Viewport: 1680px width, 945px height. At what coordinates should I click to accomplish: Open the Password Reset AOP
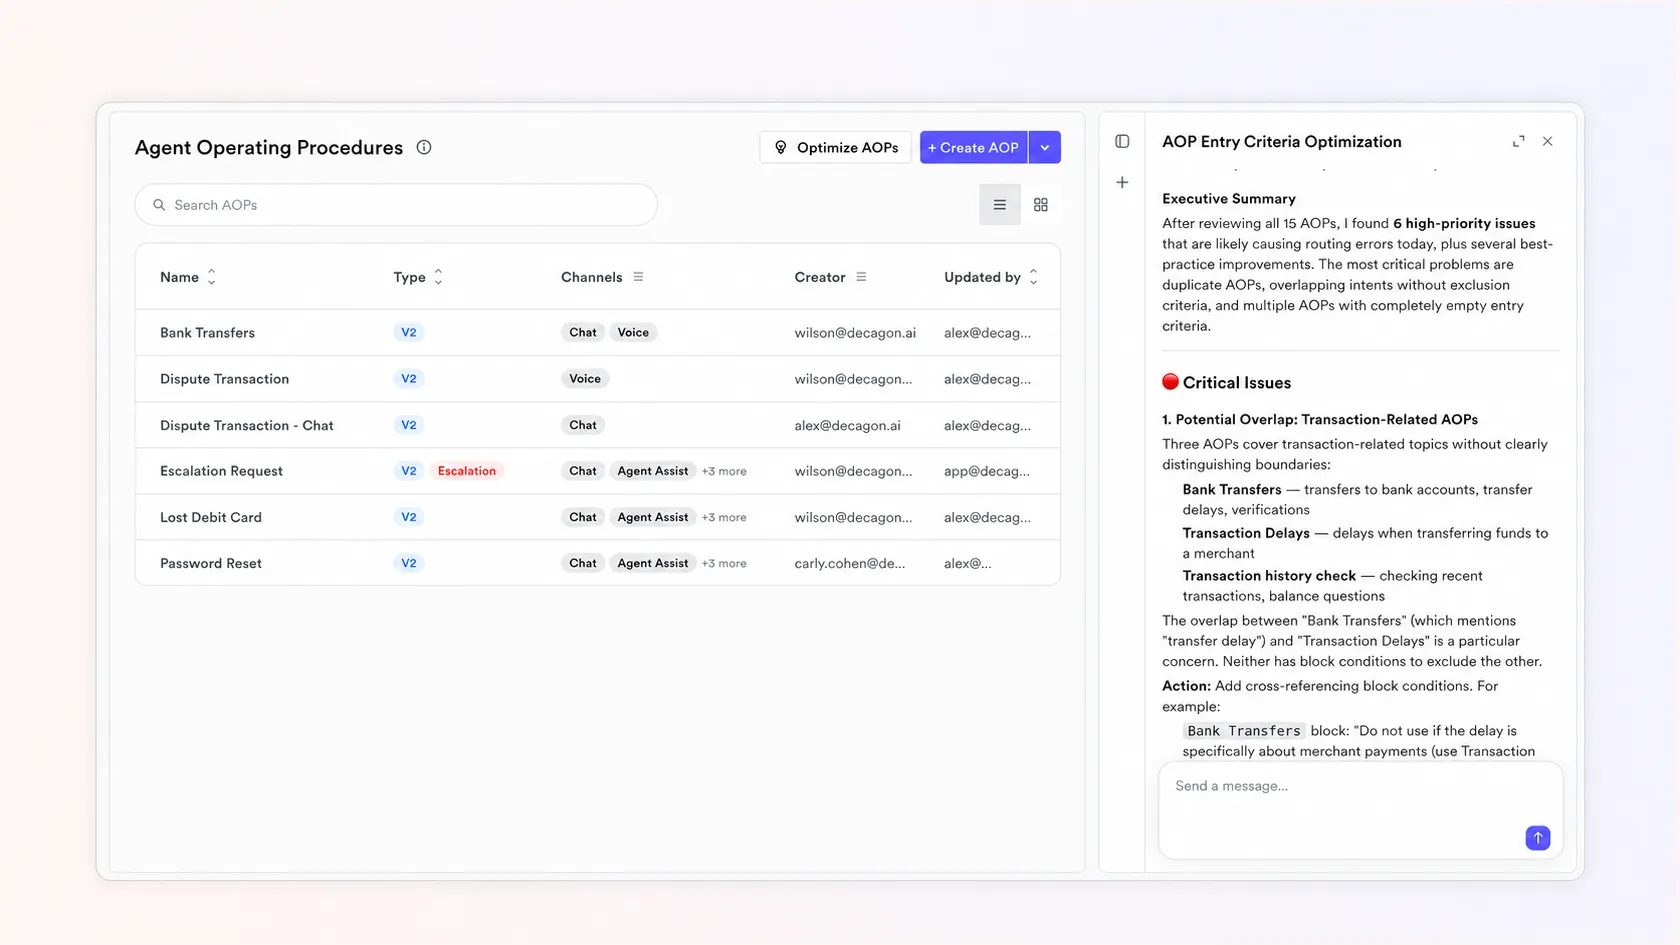(x=598, y=563)
